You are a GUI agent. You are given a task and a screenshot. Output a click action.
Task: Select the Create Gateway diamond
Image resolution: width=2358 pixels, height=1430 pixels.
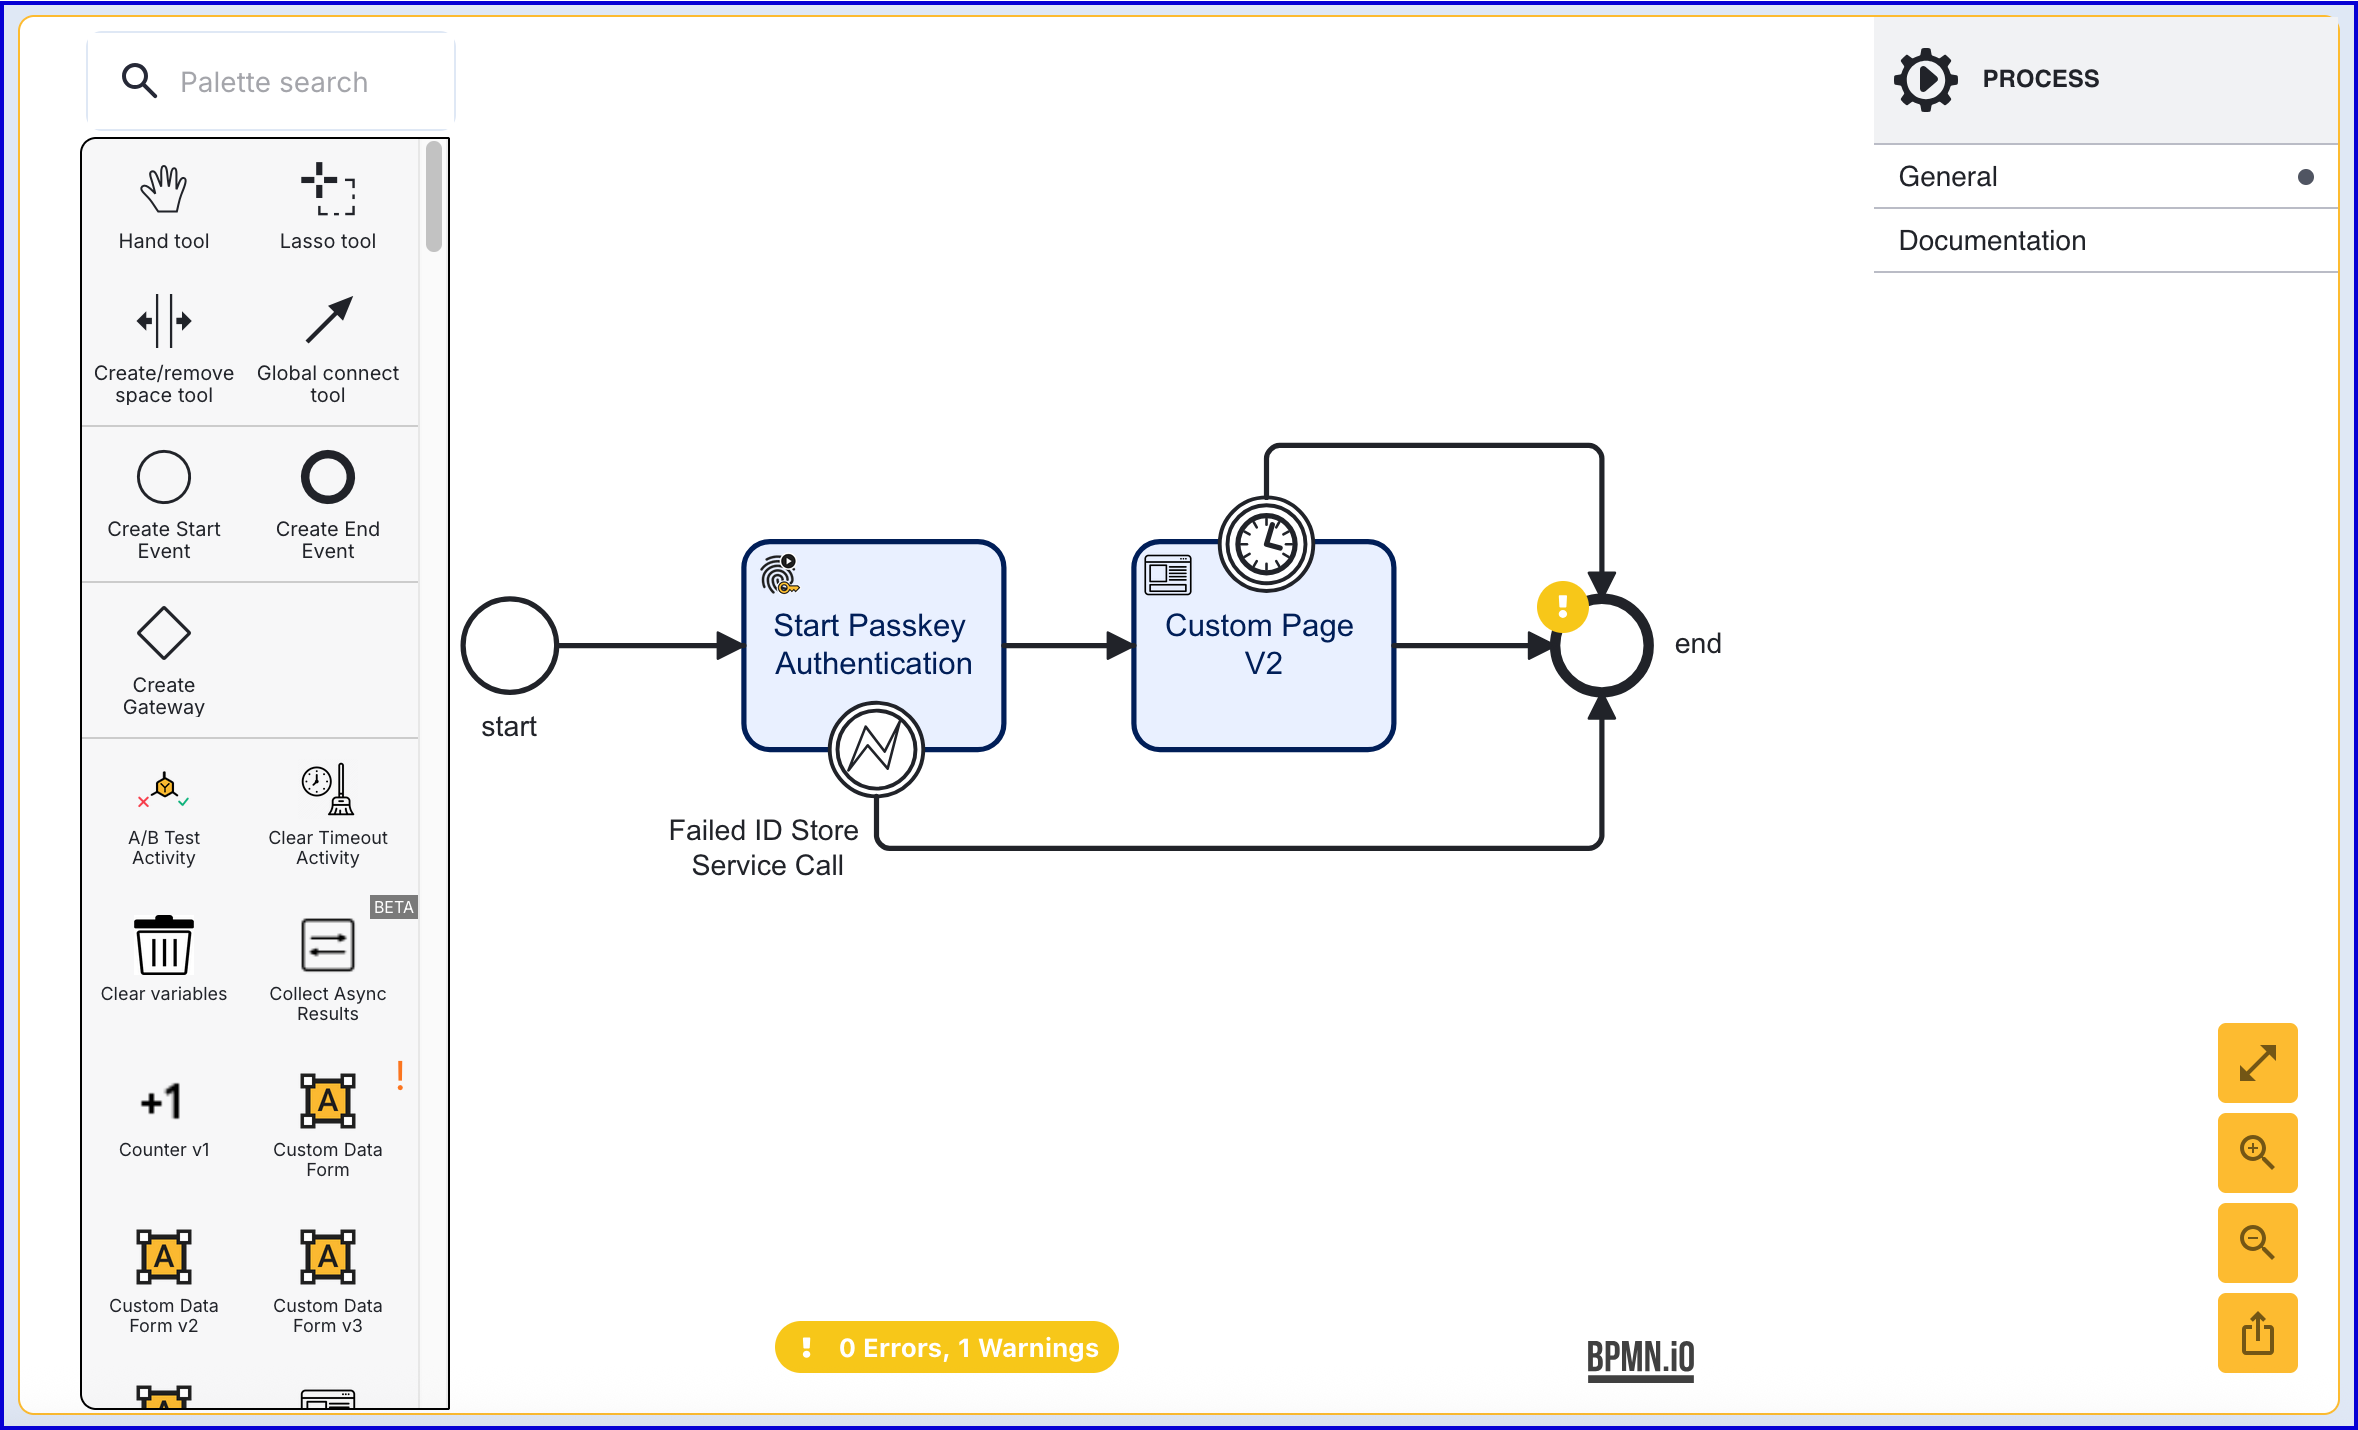pos(164,633)
